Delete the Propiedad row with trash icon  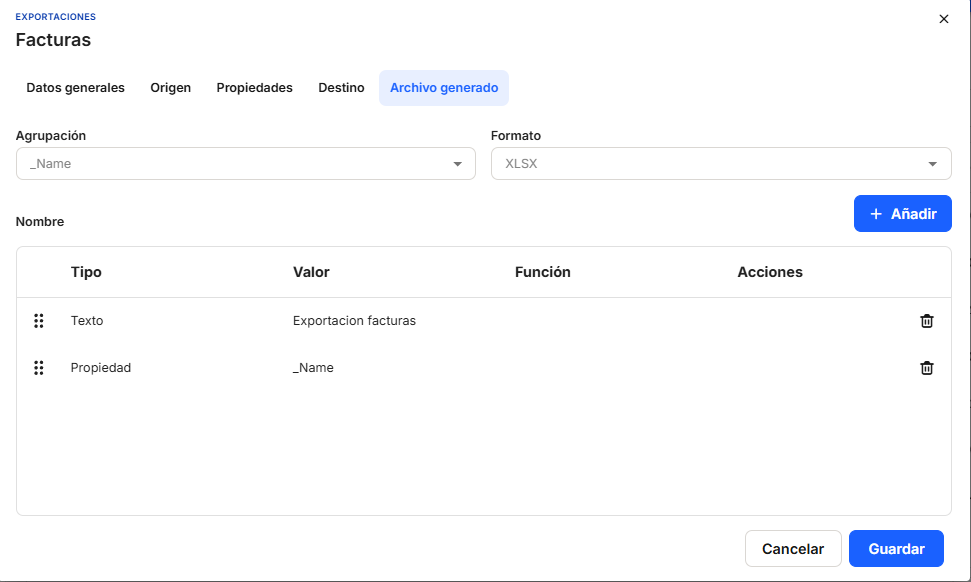[926, 368]
